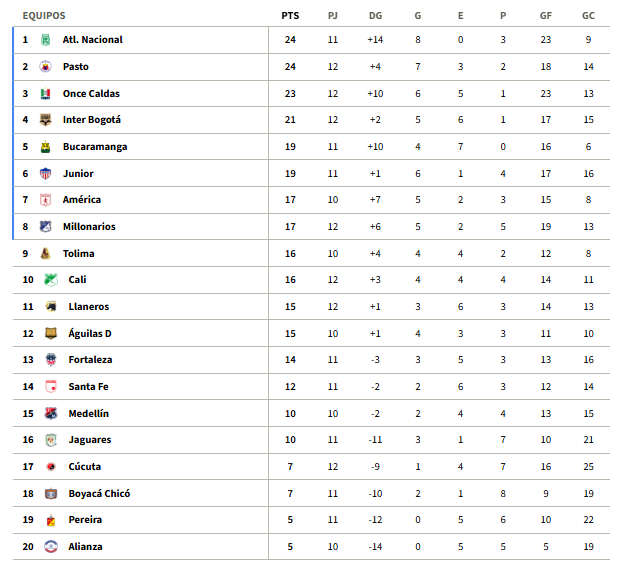Select the Águilas D team name
The width and height of the screenshot is (626, 567).
pyautogui.click(x=89, y=334)
